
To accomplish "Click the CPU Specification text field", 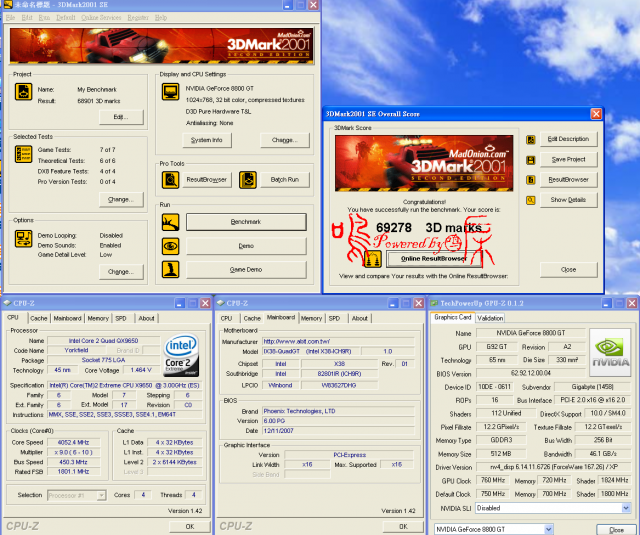I will (125, 385).
